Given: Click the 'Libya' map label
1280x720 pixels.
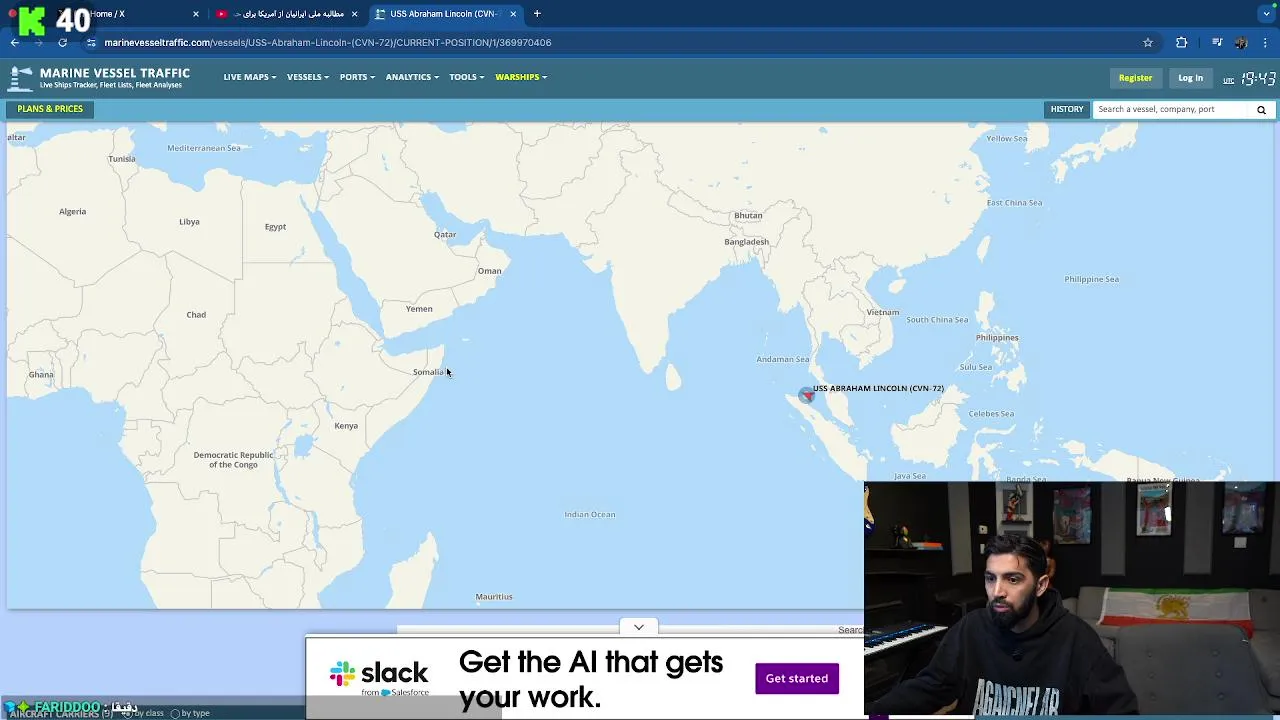Looking at the screenshot, I should pos(189,222).
